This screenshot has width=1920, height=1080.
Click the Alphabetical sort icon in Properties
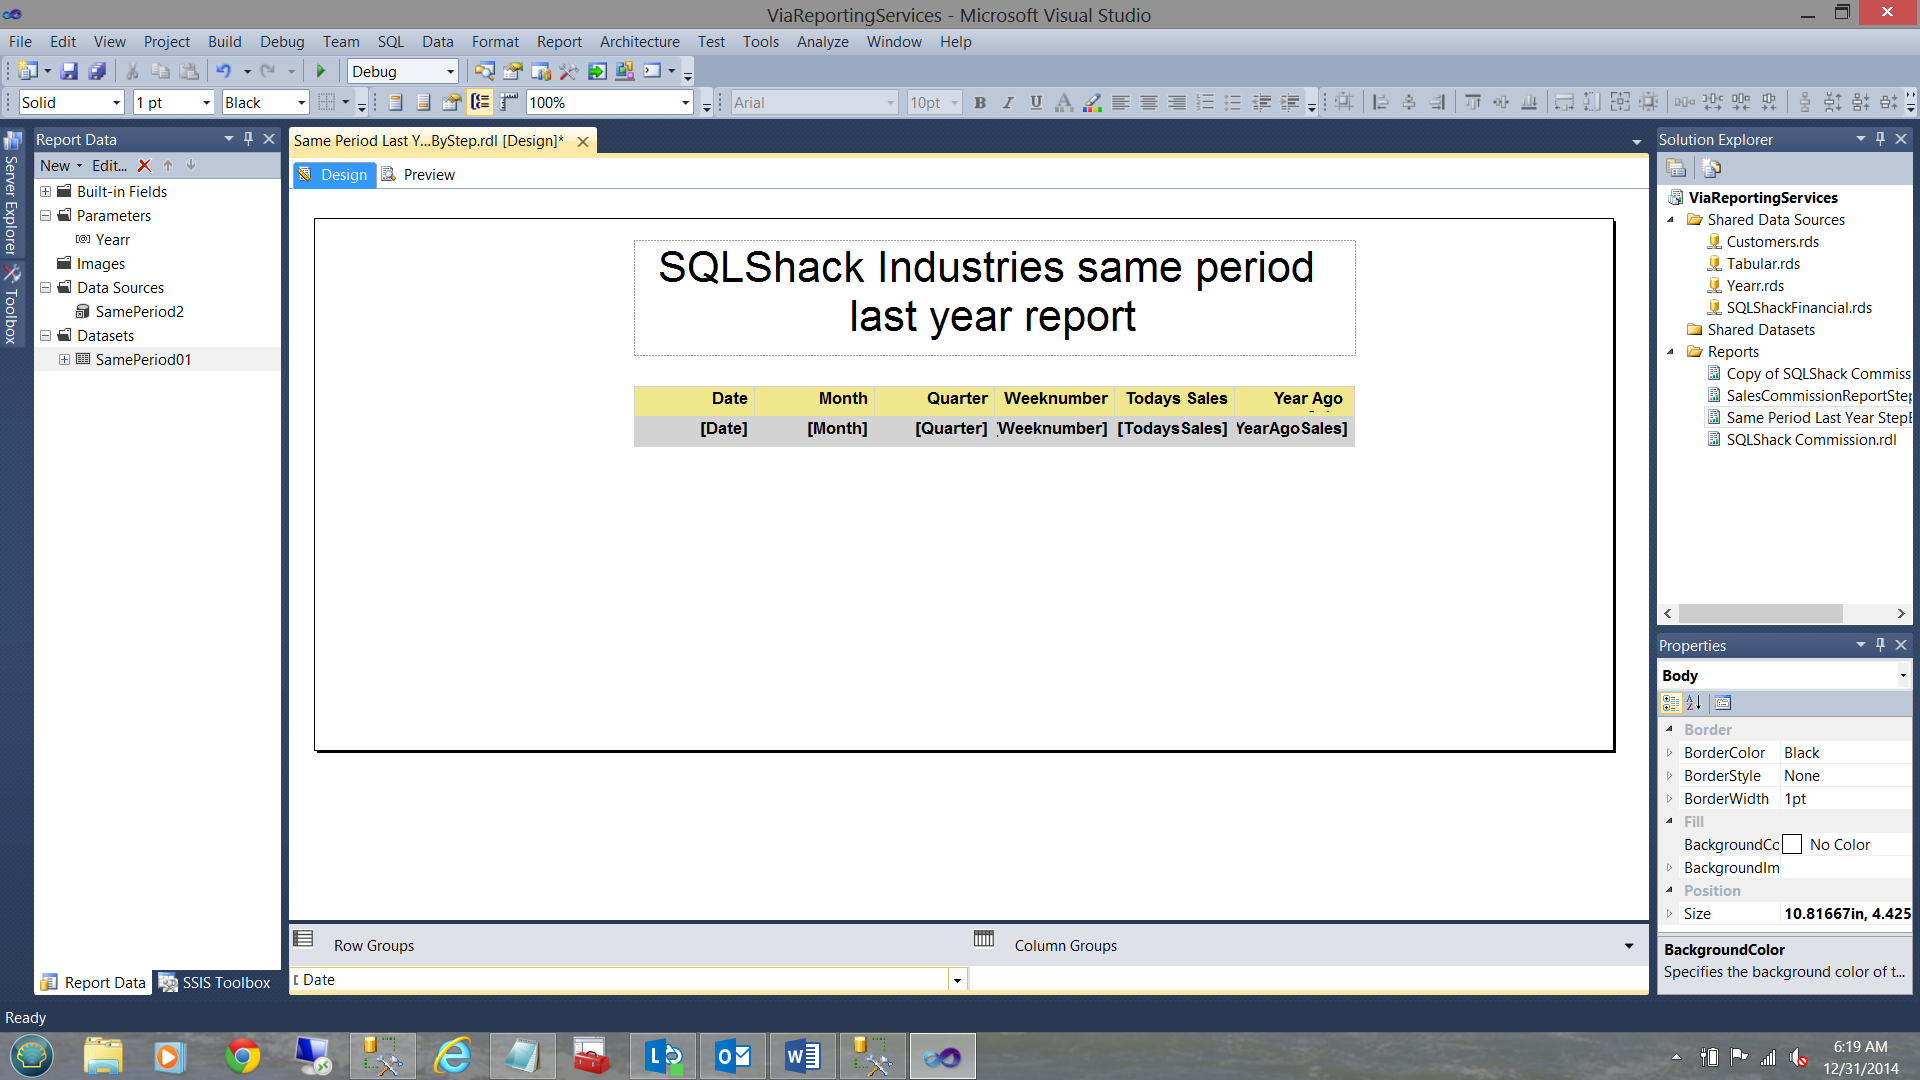(1694, 703)
